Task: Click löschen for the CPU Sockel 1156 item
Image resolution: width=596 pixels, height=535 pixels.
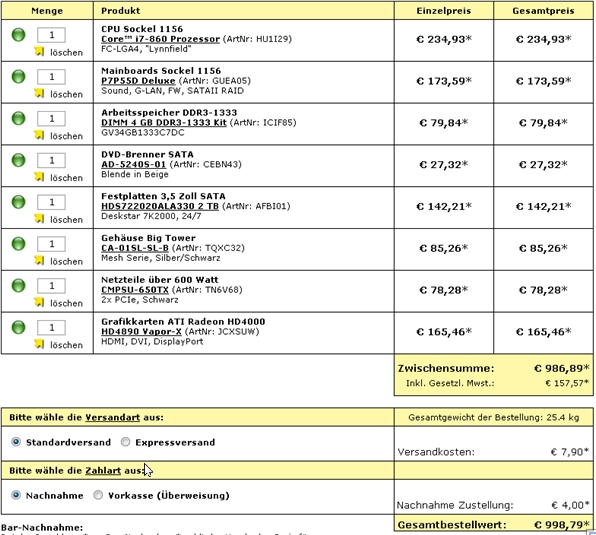Action: click(x=67, y=52)
